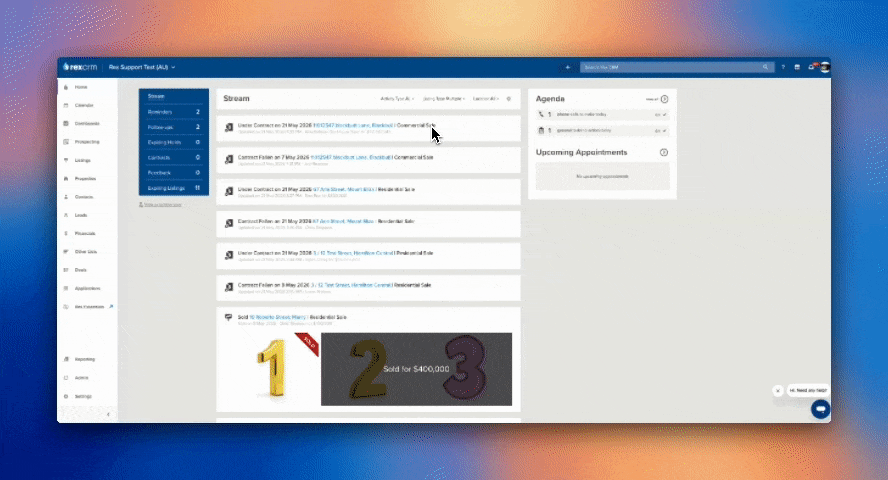888x480 pixels.
Task: Open the Sold for $400,000 image
Action: tap(416, 369)
